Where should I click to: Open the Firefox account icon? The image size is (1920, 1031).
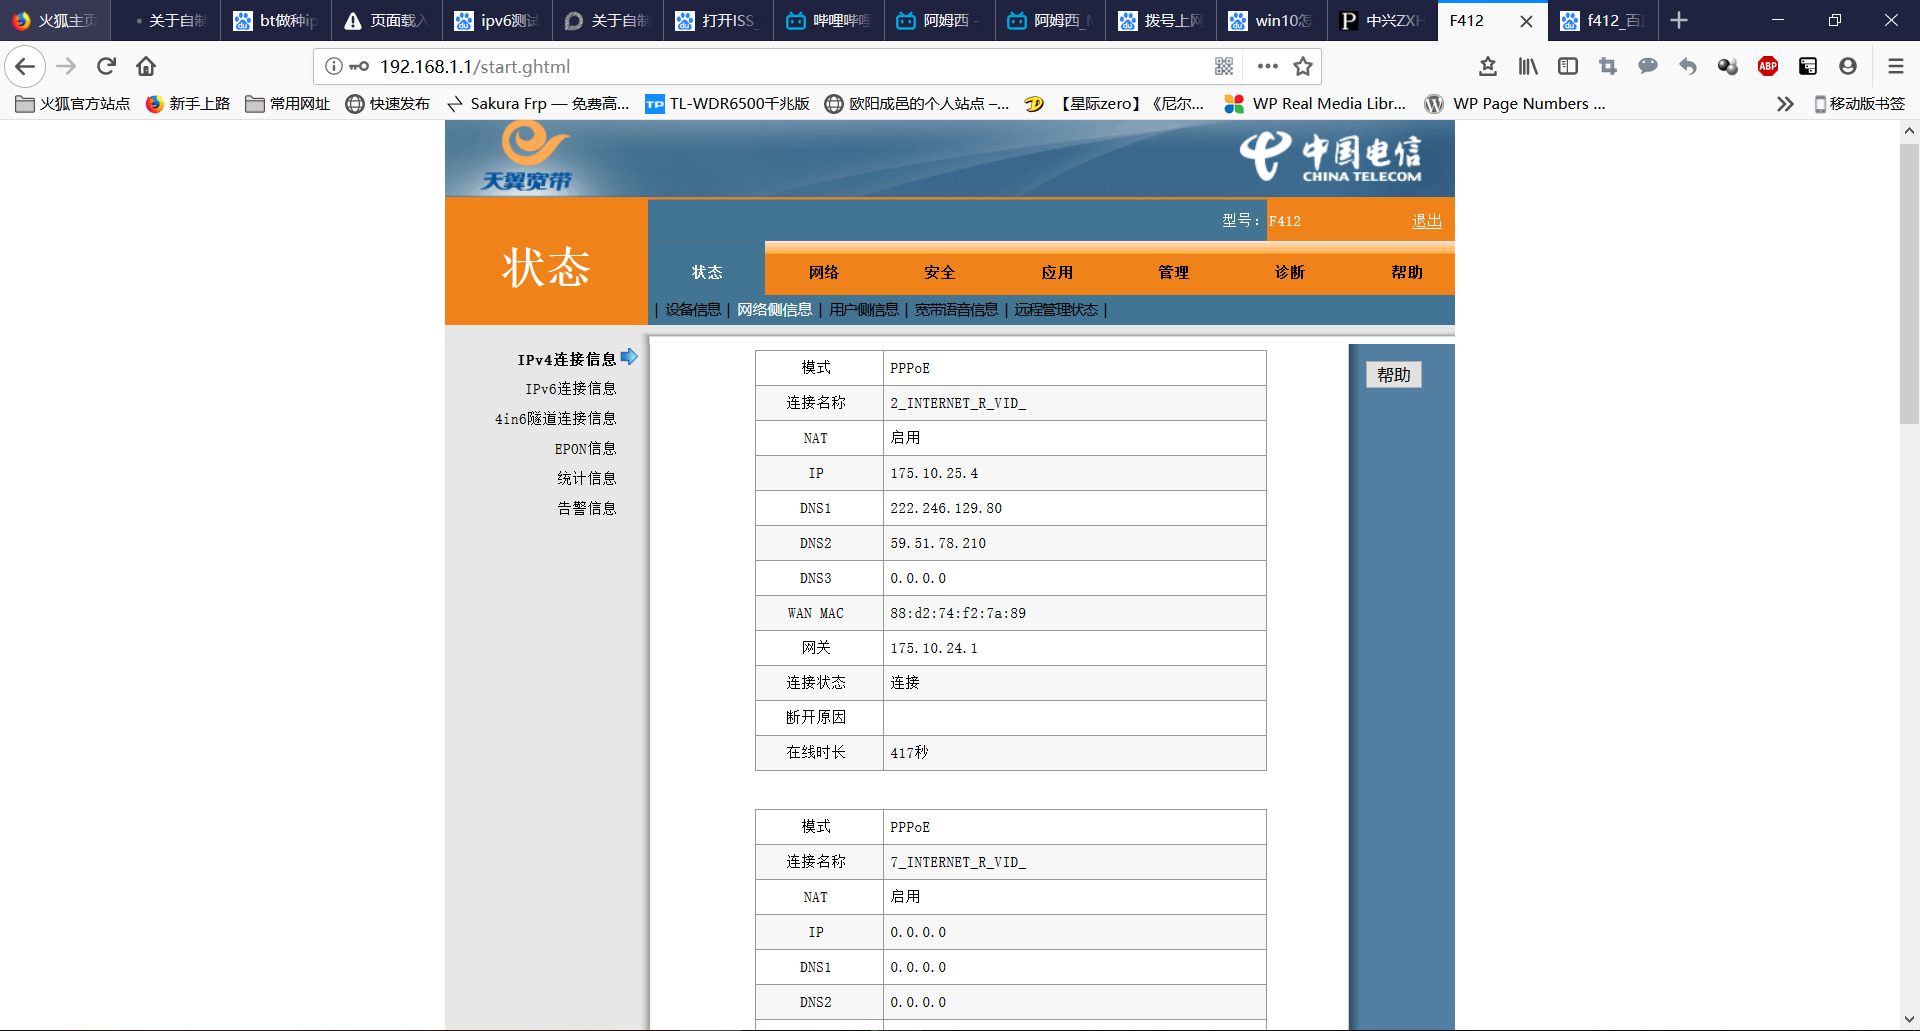1847,66
